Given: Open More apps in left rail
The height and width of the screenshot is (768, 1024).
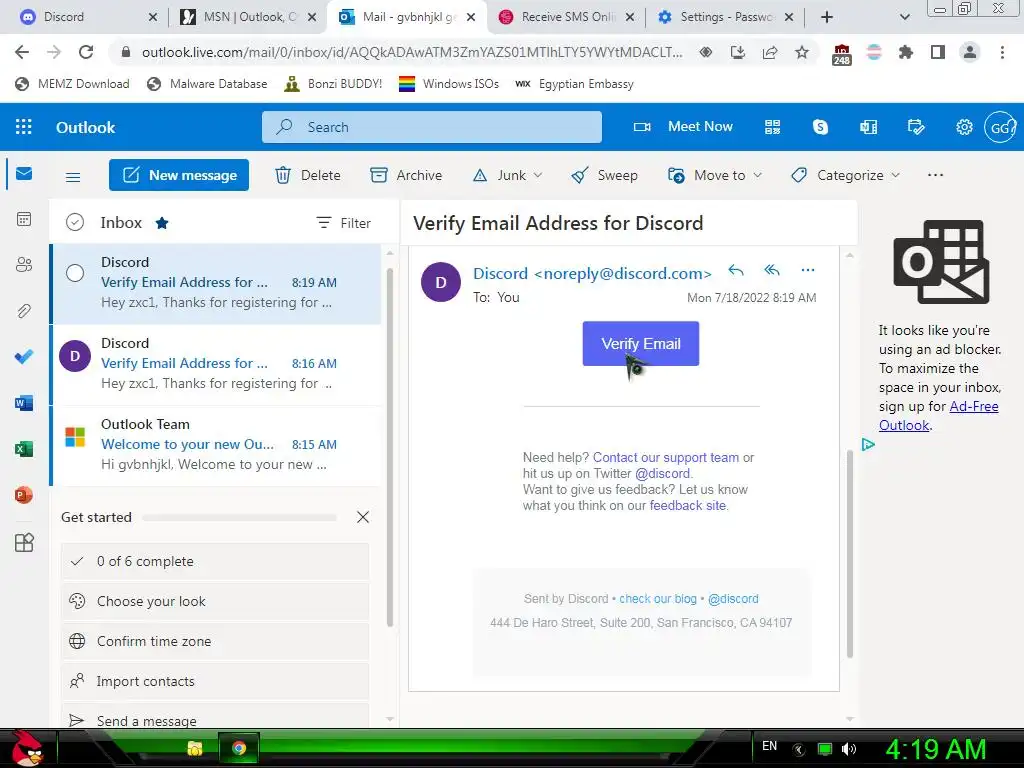Looking at the screenshot, I should tap(24, 543).
